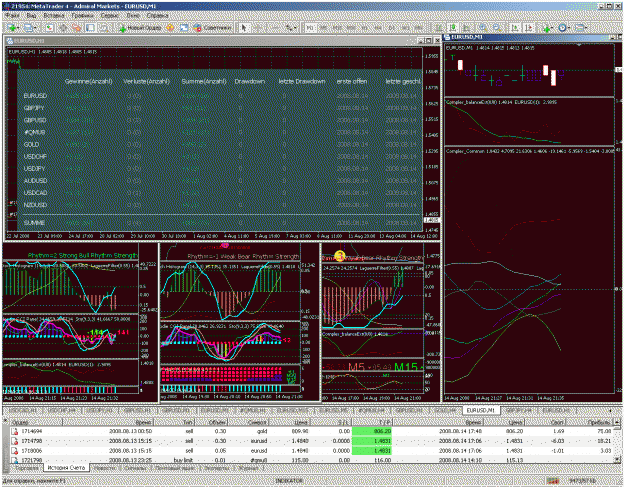Open the Strategy Tester icon
The height and width of the screenshot is (487, 625).
104,28
